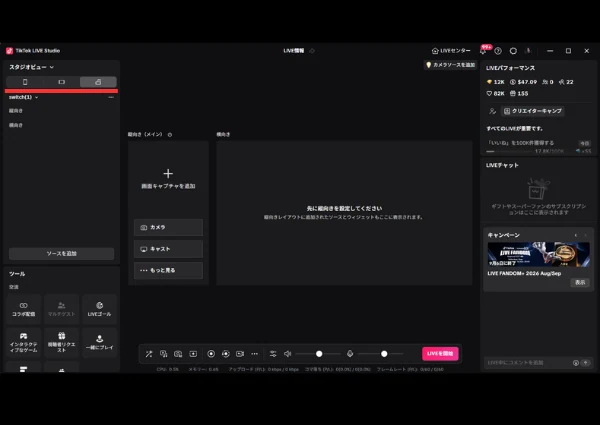Viewport: 600px width, 425px height.
Task: Open the 視聴者リクエスト tool
Action: pos(61,342)
